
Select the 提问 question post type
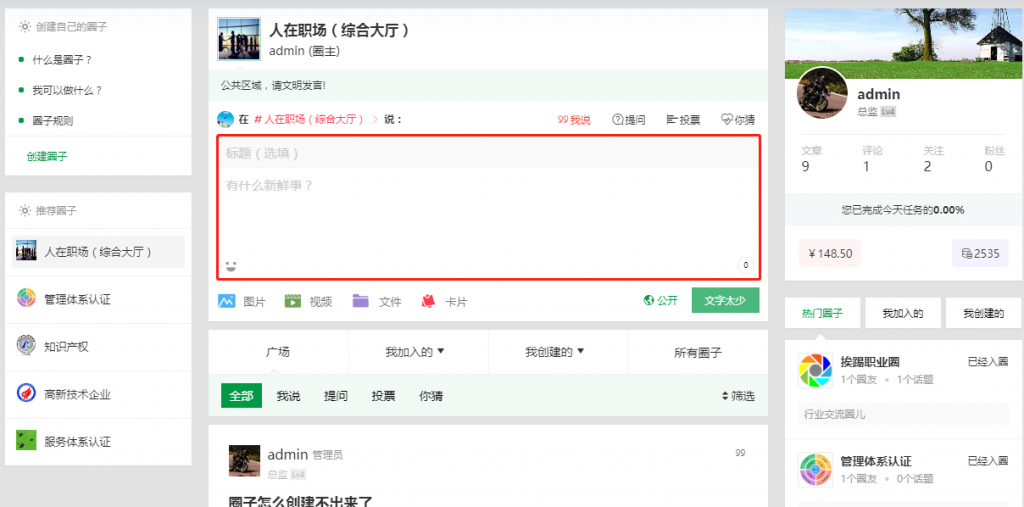click(x=628, y=120)
